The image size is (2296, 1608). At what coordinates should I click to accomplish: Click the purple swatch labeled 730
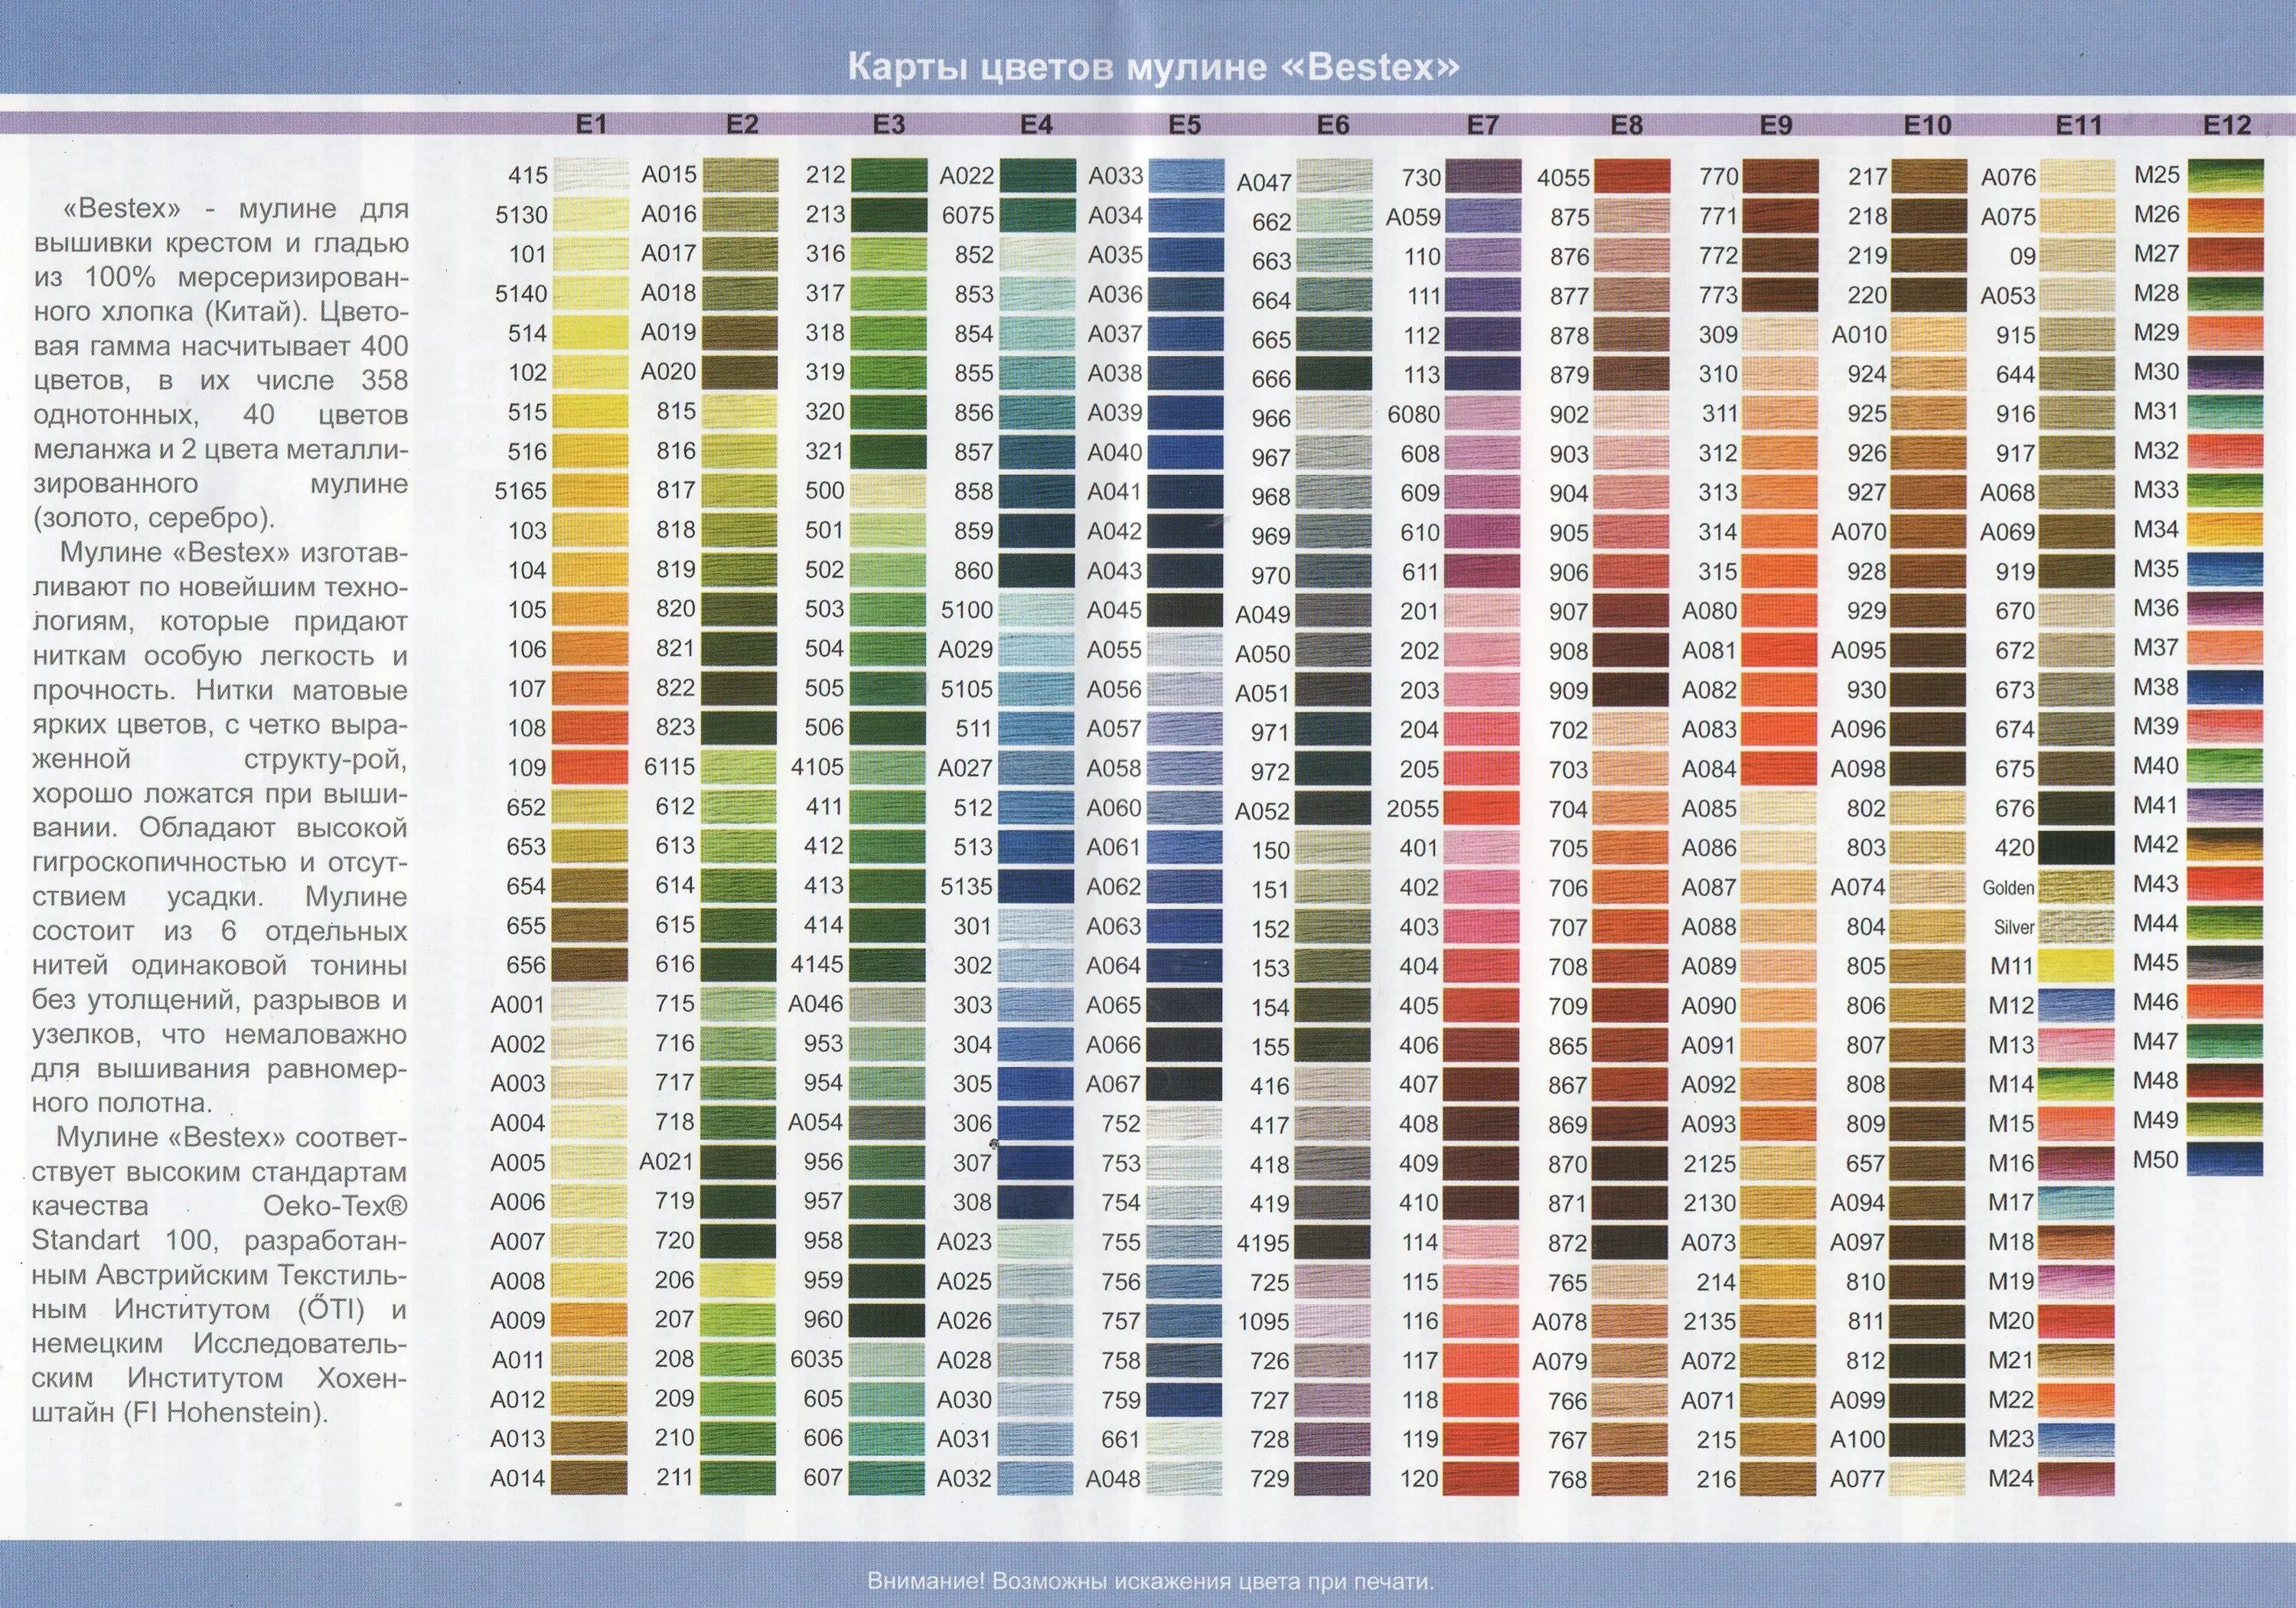tap(1483, 176)
